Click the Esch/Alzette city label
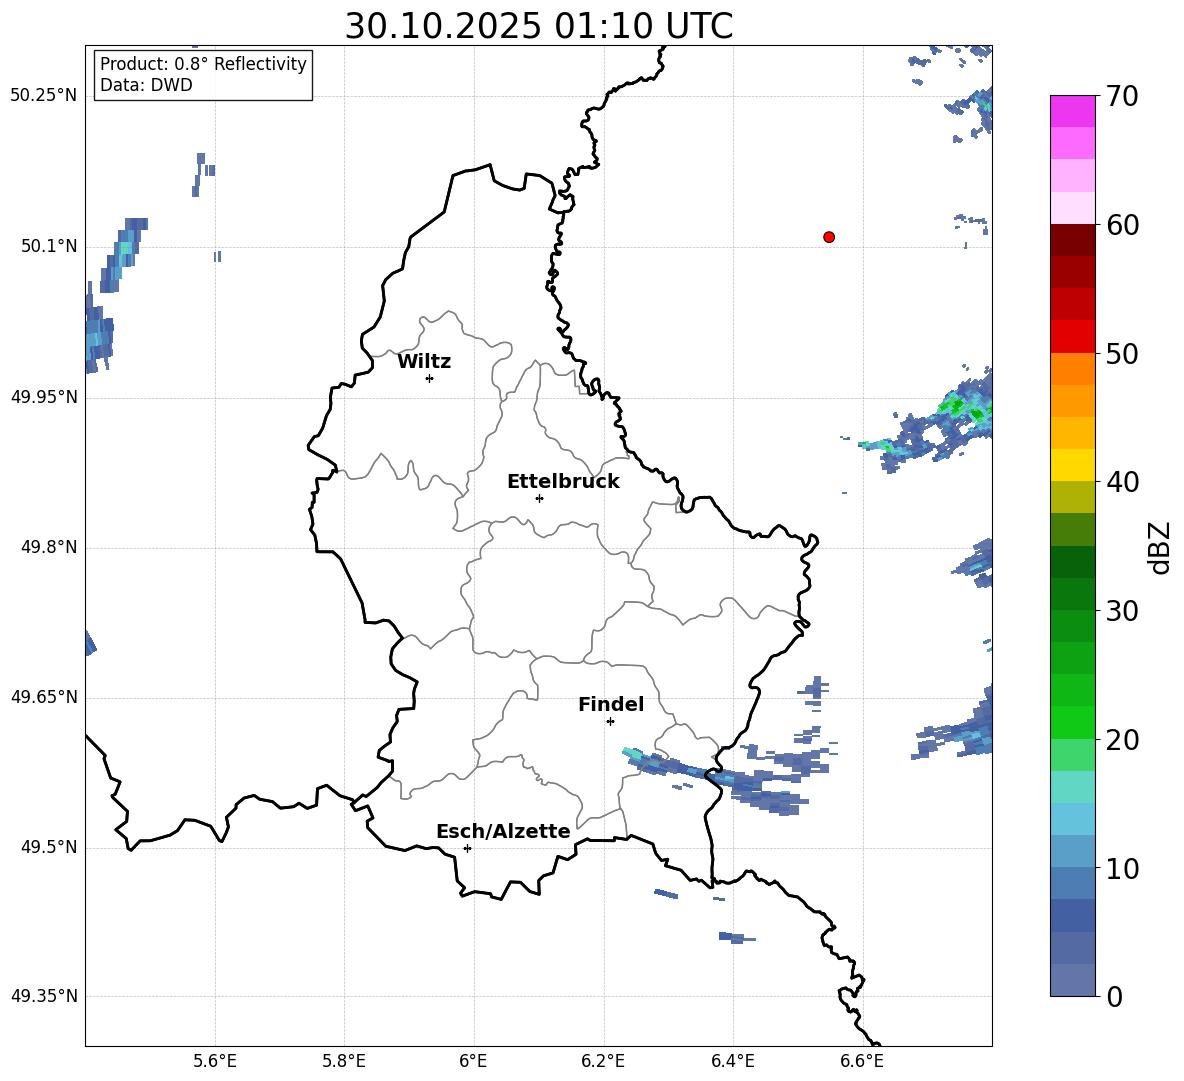Image resolution: width=1184 pixels, height=1081 pixels. [503, 831]
